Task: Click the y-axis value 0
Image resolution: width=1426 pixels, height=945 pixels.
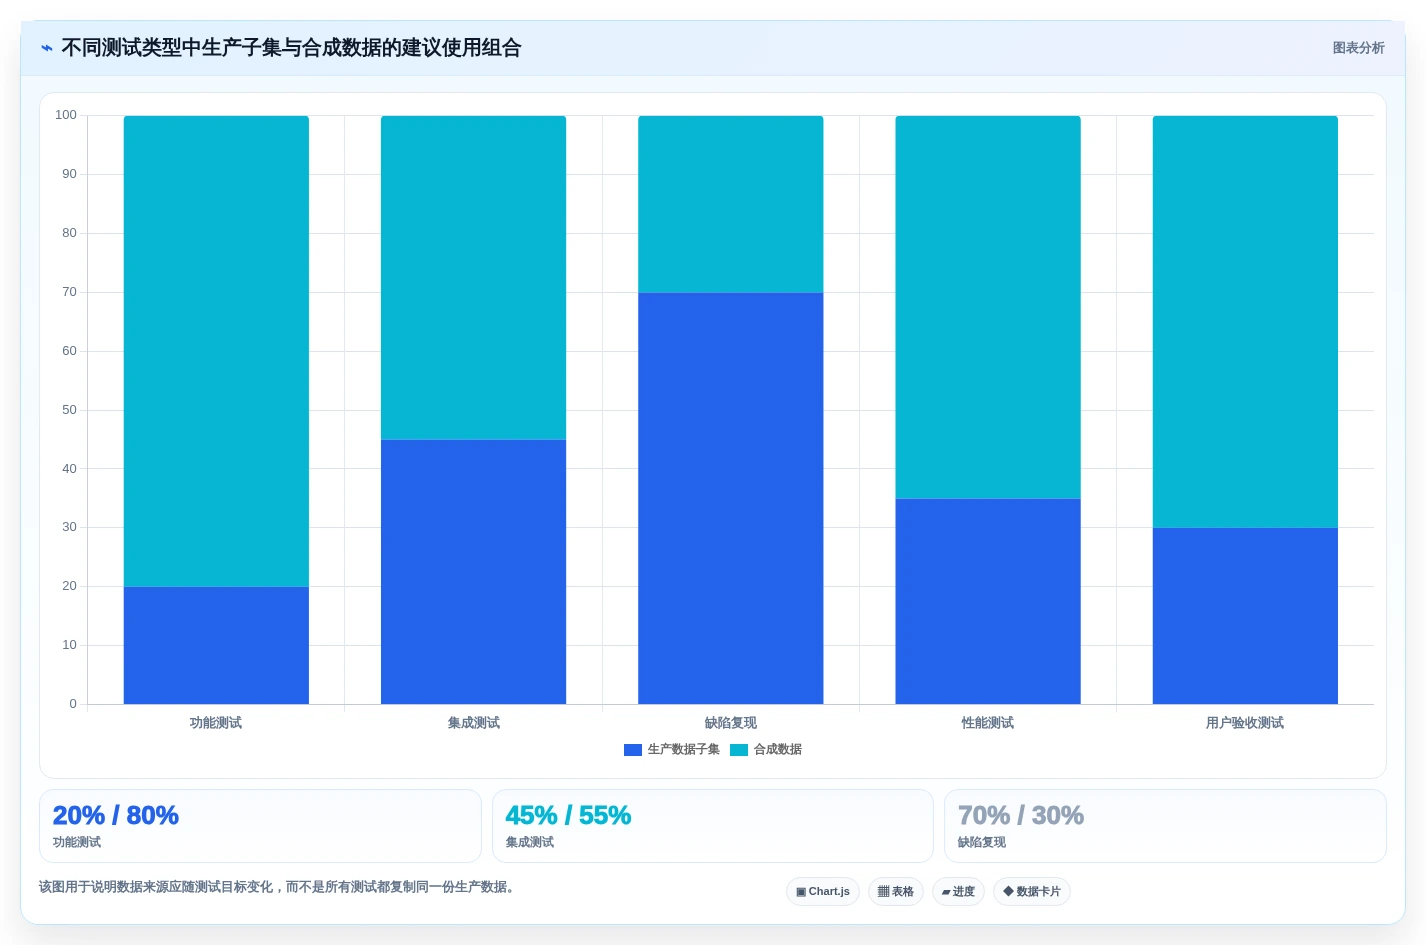Action: click(73, 704)
